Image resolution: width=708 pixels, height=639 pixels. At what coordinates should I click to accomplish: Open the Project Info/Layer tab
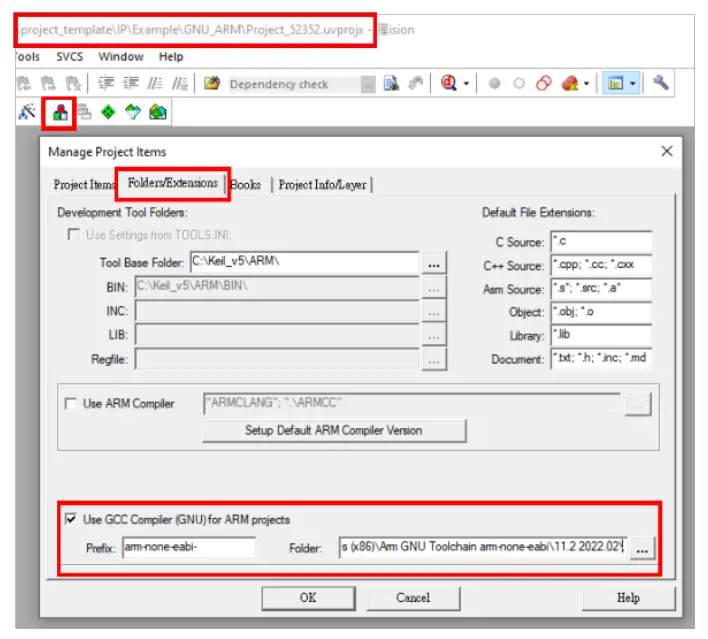pos(322,185)
